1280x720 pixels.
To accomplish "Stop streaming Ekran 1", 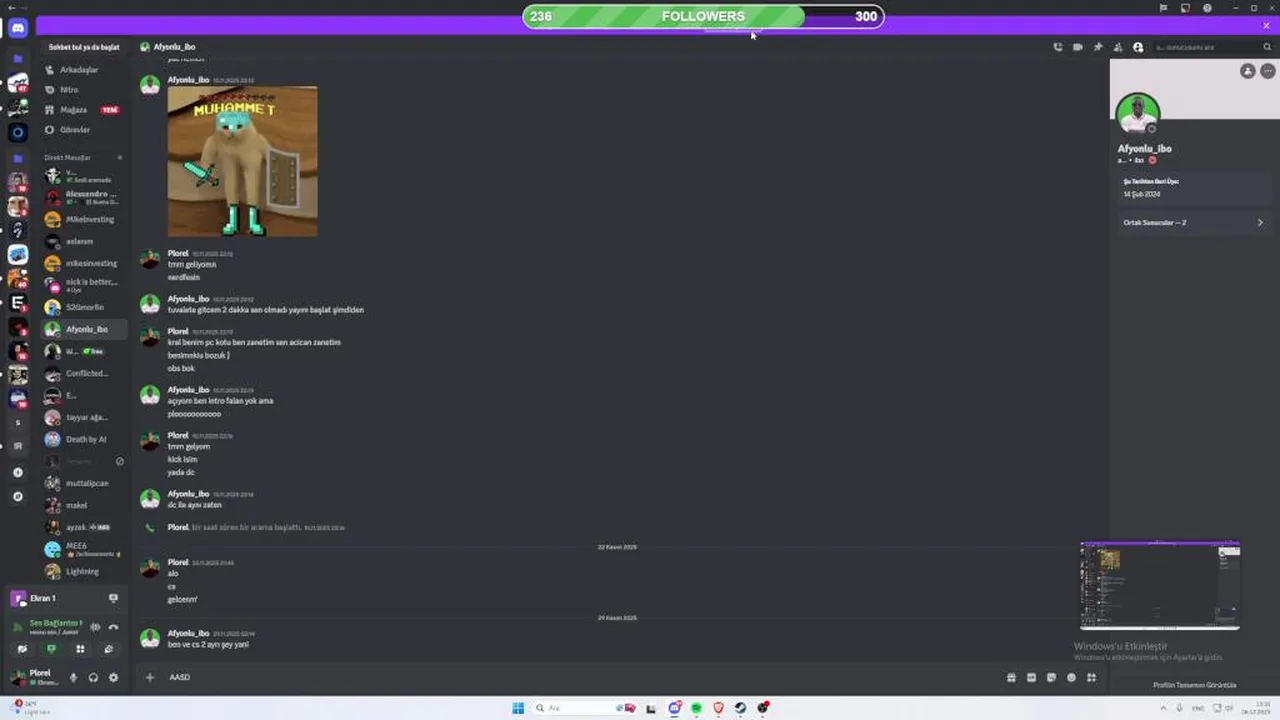I will [x=113, y=598].
